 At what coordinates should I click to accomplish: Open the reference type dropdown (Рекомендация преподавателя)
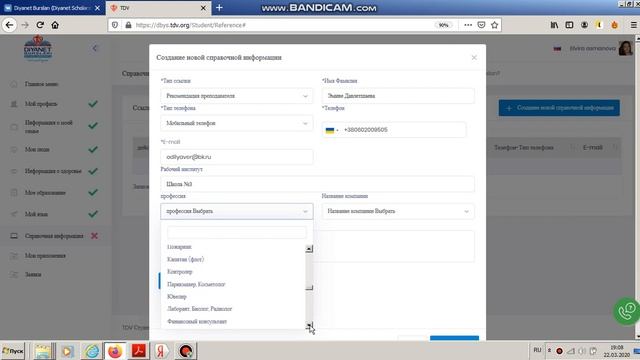pyautogui.click(x=237, y=96)
